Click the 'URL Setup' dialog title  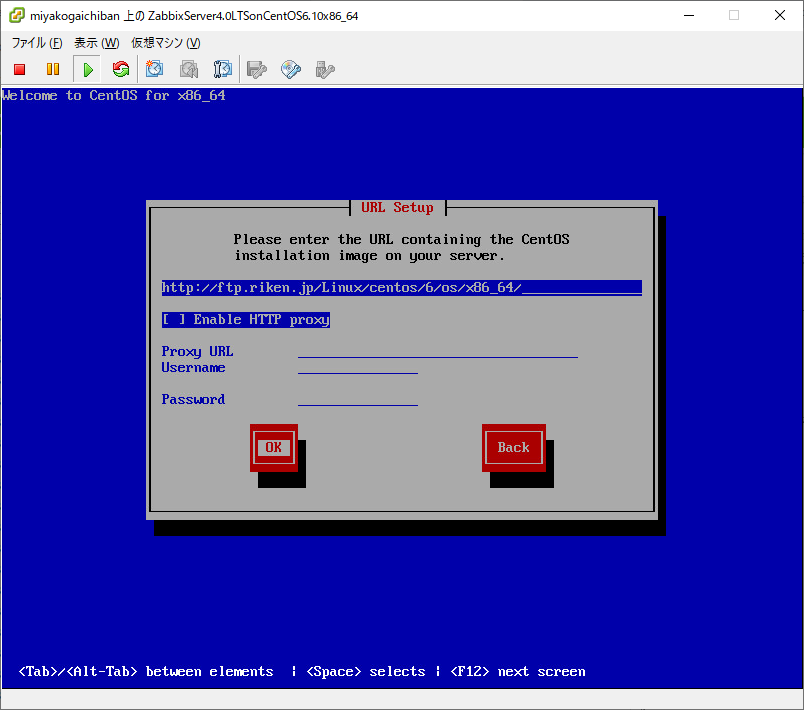coord(397,208)
